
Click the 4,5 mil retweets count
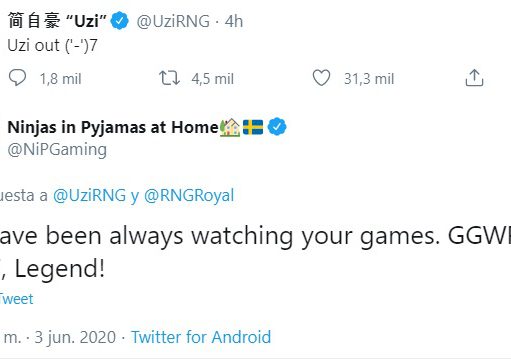coord(213,79)
